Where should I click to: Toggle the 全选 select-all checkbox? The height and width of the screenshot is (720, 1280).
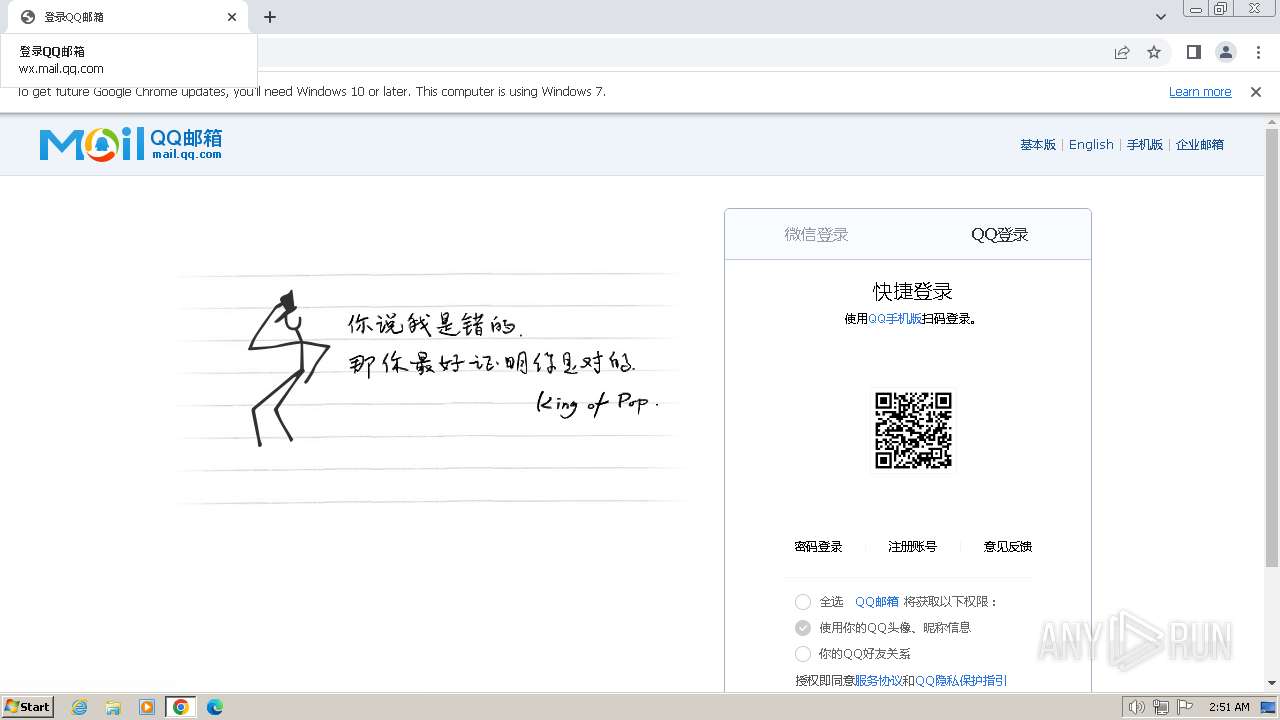coord(803,602)
